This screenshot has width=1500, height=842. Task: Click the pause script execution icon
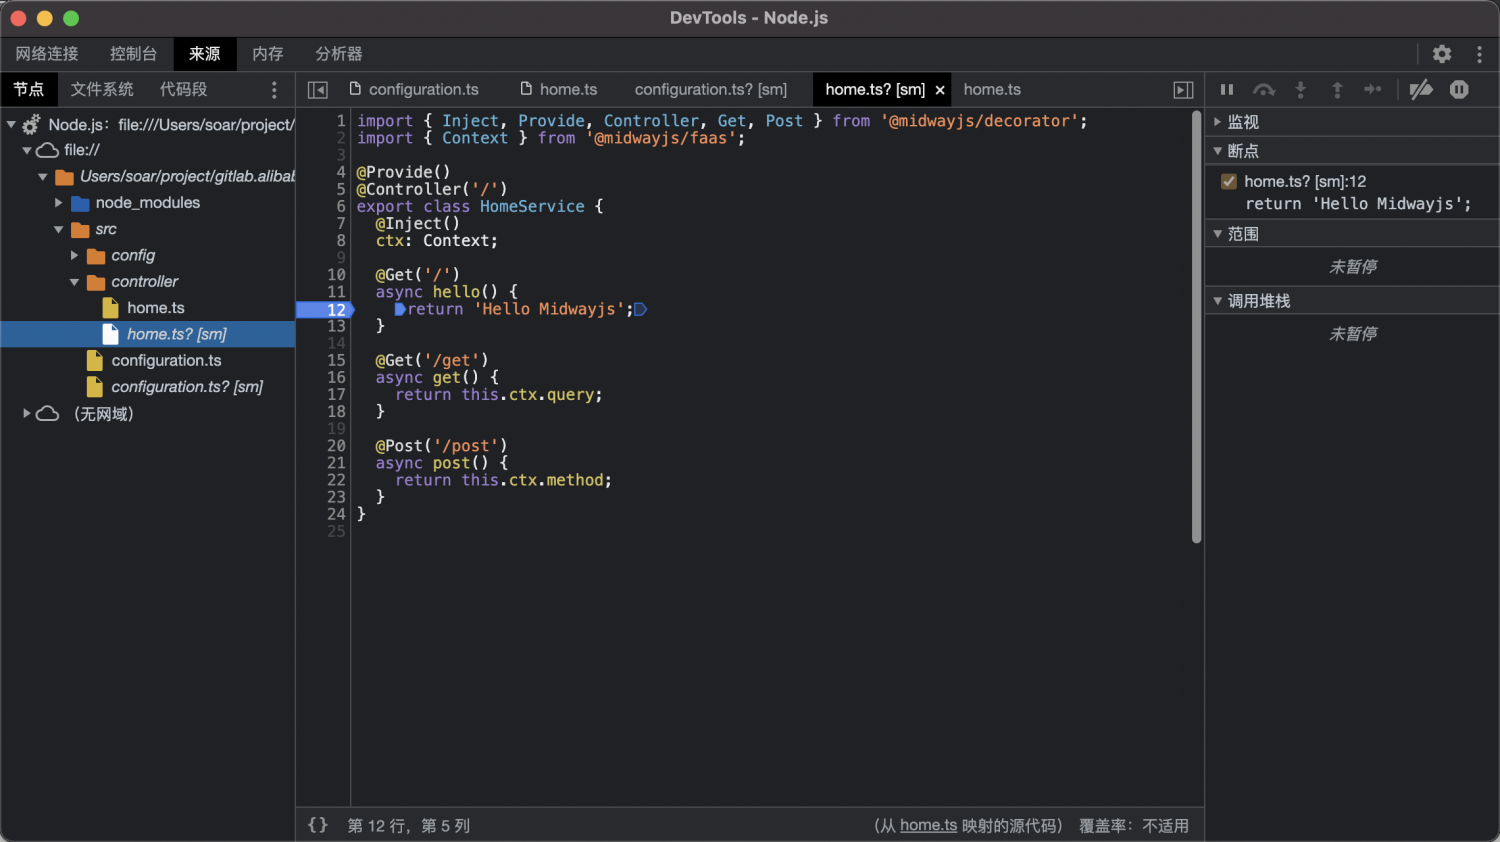tap(1227, 90)
